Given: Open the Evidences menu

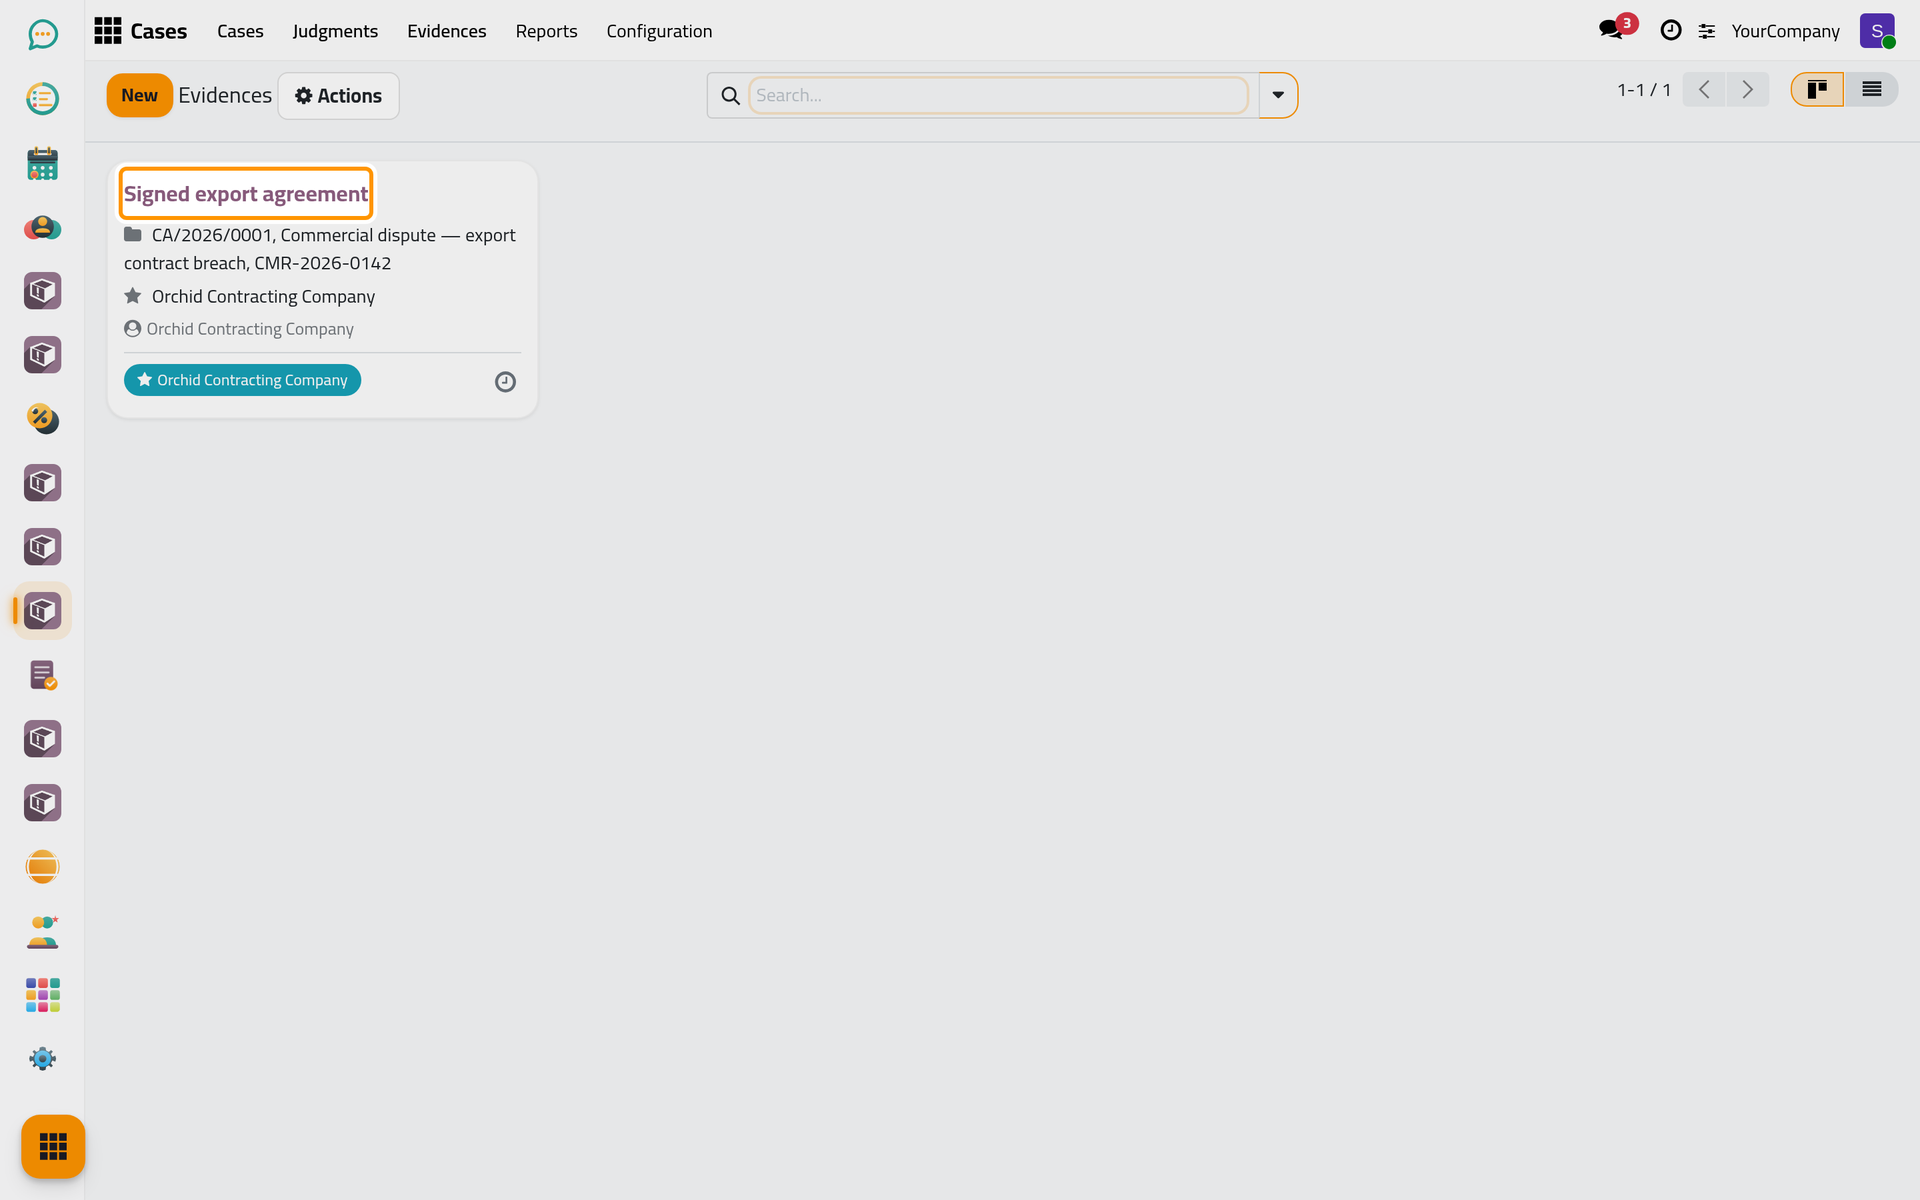Looking at the screenshot, I should [x=446, y=31].
